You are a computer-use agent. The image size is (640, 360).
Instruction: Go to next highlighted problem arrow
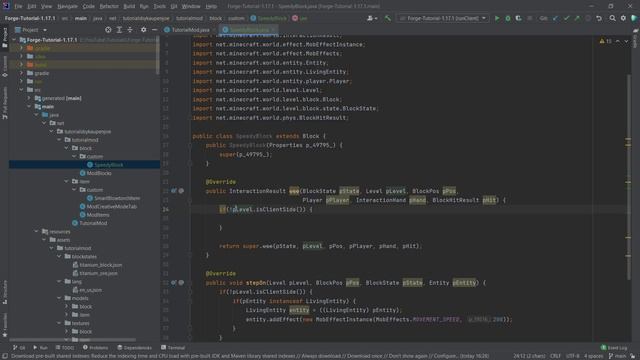[x=626, y=41]
